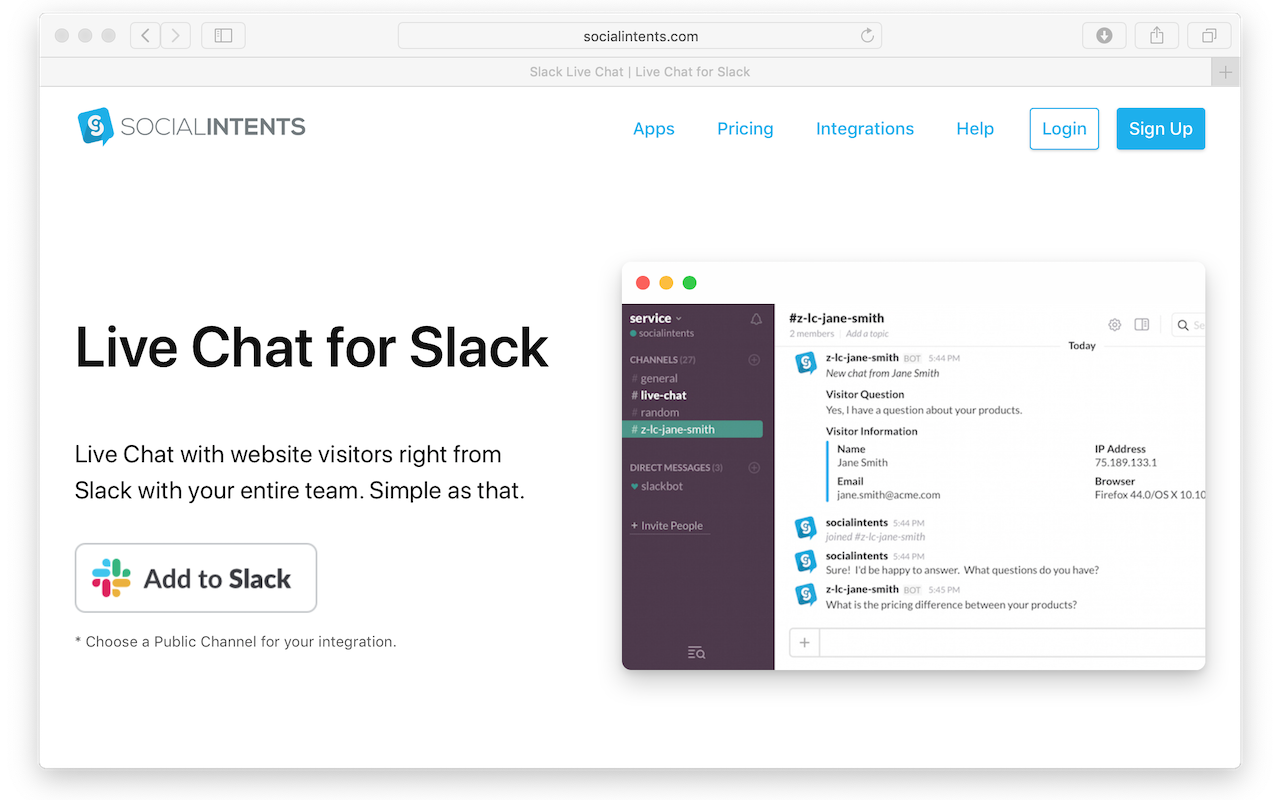Open the Apps menu
1280x800 pixels.
click(654, 128)
